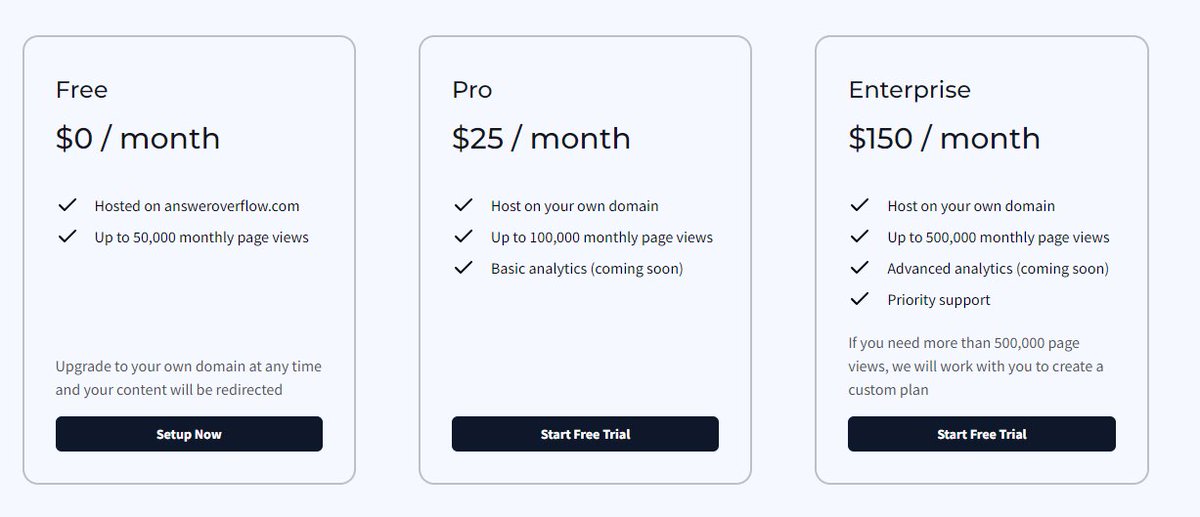1200x517 pixels.
Task: Click the Priority support checkmark icon
Action: 859,299
